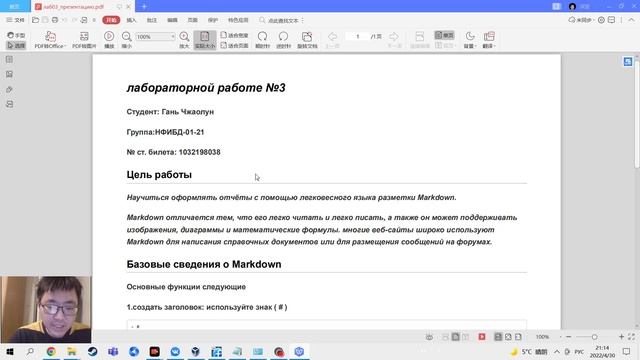Click red play button in status bar
The width and height of the screenshot is (640, 360).
click(482, 337)
